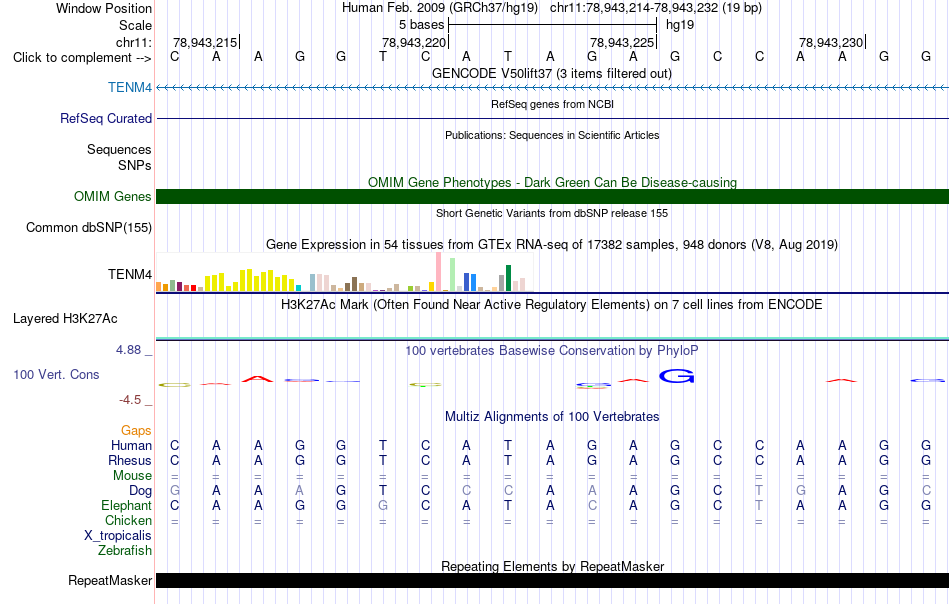Click the Layered H3K27Ac track label

point(65,319)
